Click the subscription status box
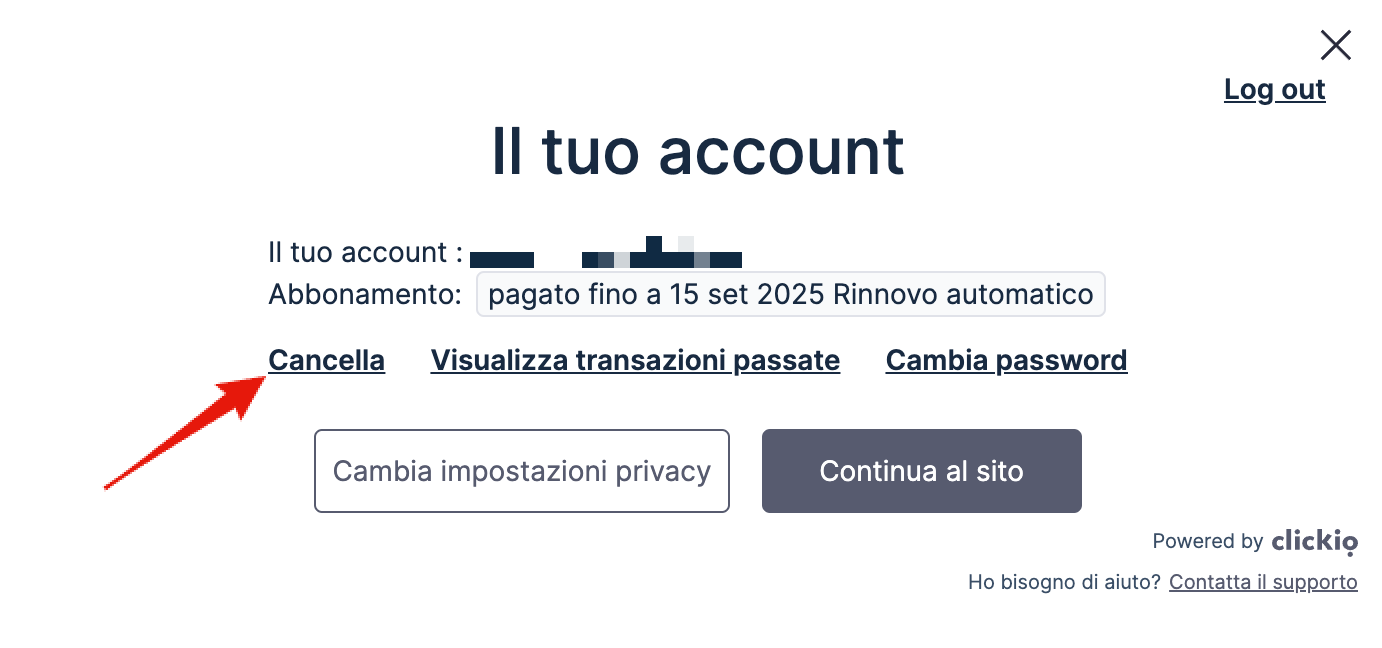The width and height of the screenshot is (1382, 648). pyautogui.click(x=791, y=295)
